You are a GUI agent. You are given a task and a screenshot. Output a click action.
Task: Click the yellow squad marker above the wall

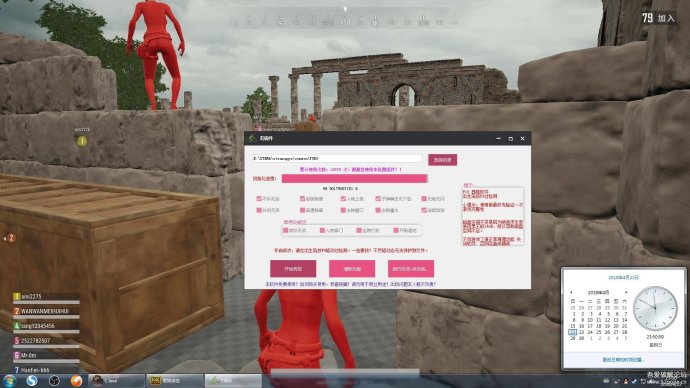[x=82, y=141]
